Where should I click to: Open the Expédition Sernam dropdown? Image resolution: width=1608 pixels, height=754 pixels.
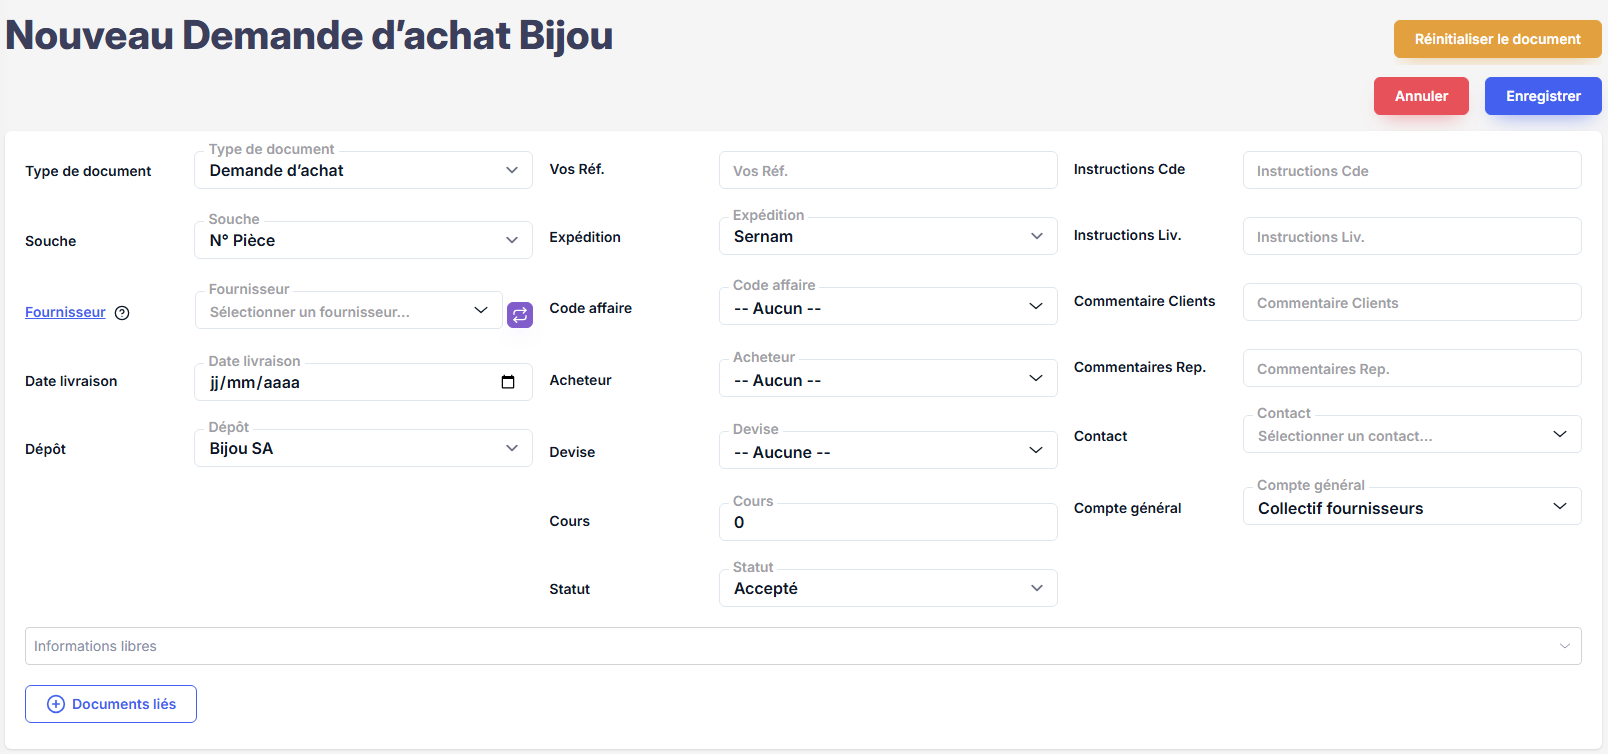[887, 236]
